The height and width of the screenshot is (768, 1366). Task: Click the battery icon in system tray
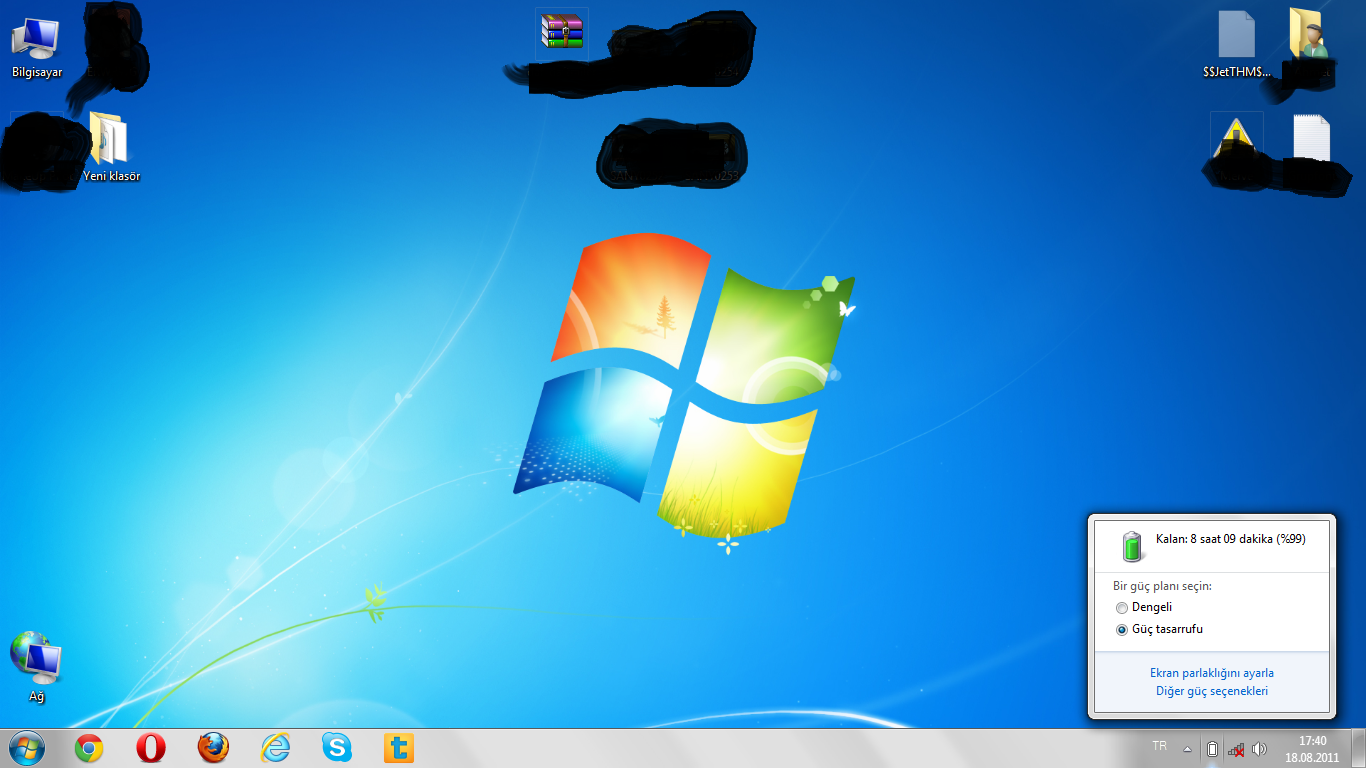pyautogui.click(x=1212, y=748)
